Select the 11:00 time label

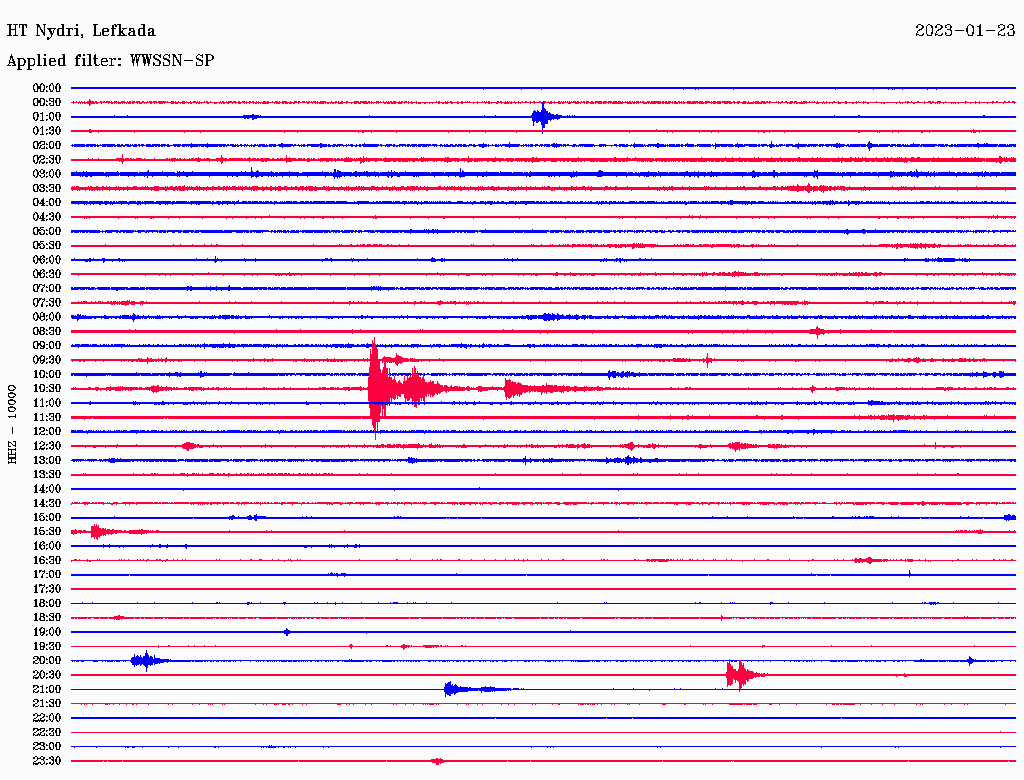pyautogui.click(x=47, y=403)
